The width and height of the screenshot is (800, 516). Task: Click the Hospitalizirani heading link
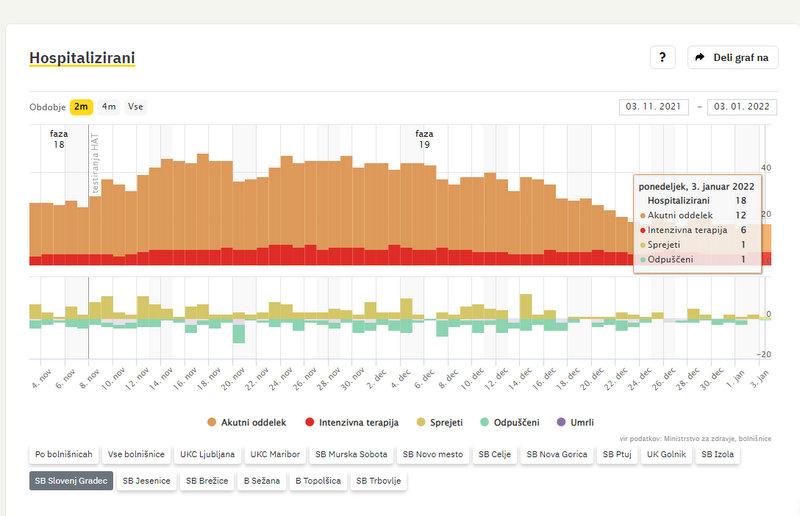82,58
